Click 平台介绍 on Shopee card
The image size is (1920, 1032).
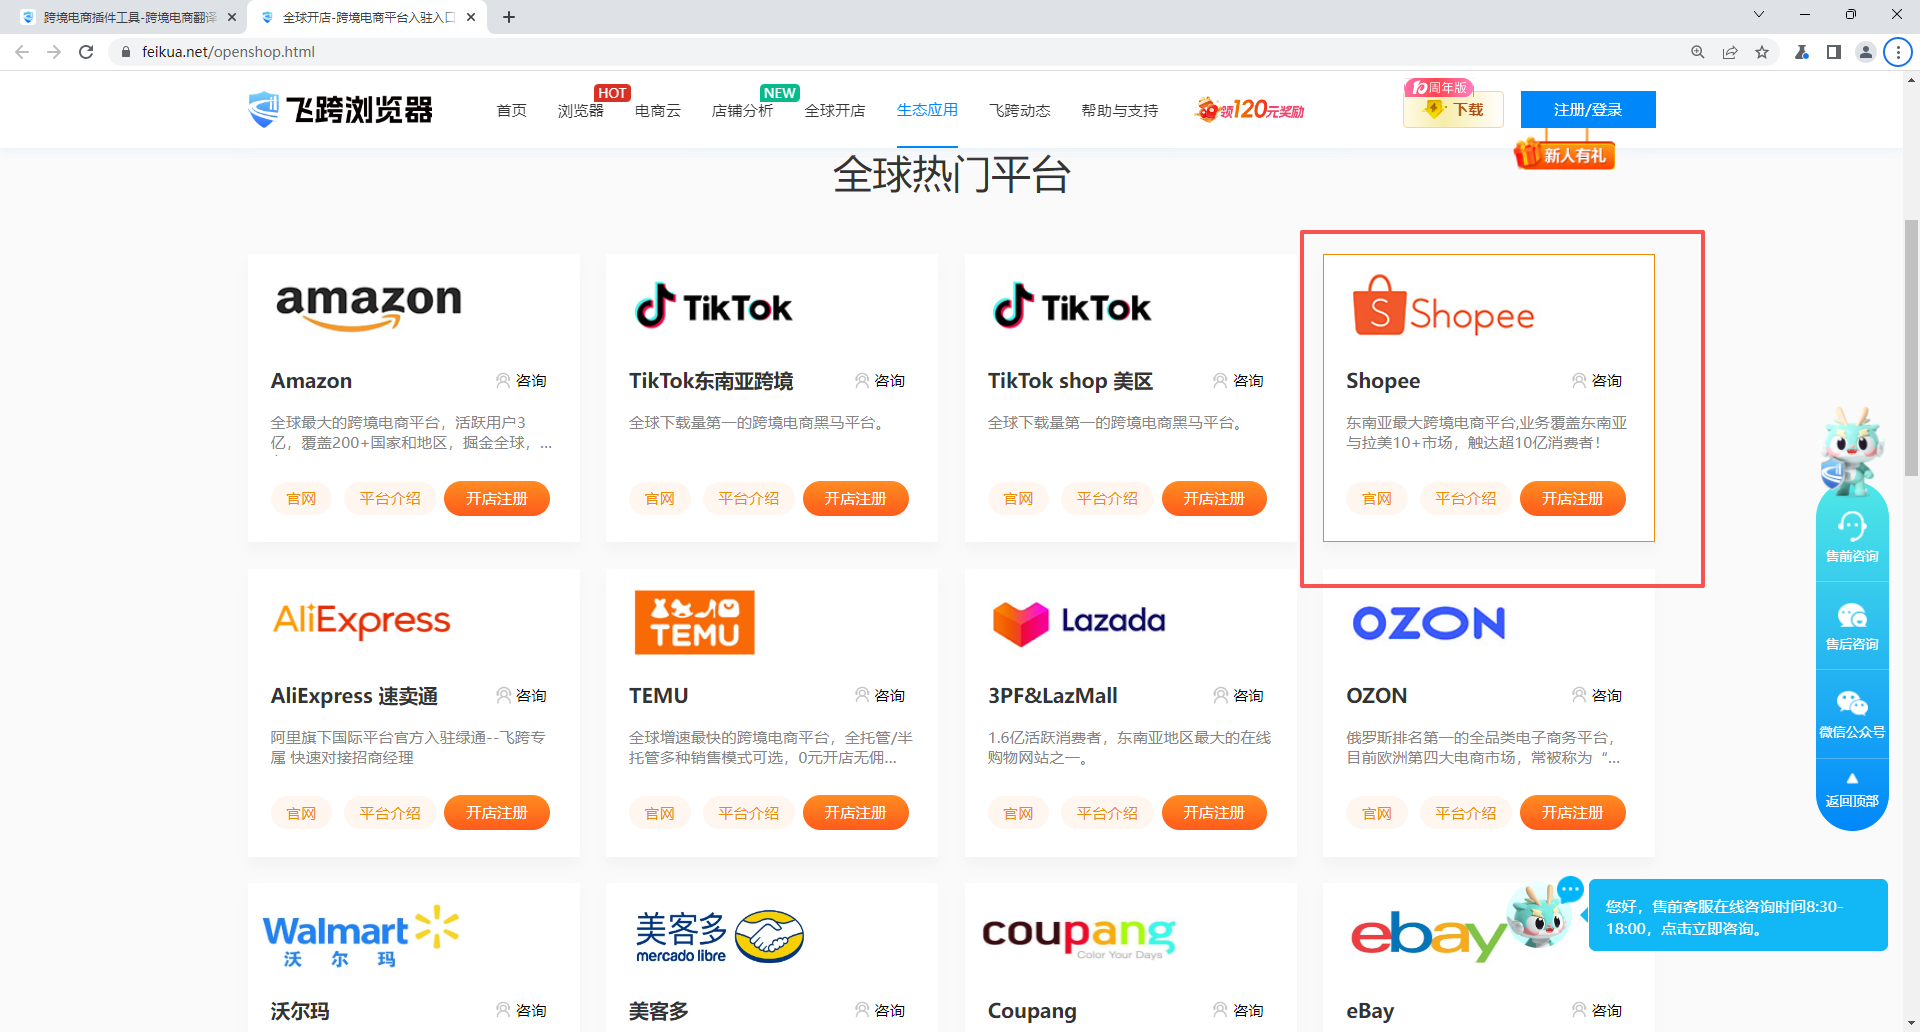(1465, 499)
